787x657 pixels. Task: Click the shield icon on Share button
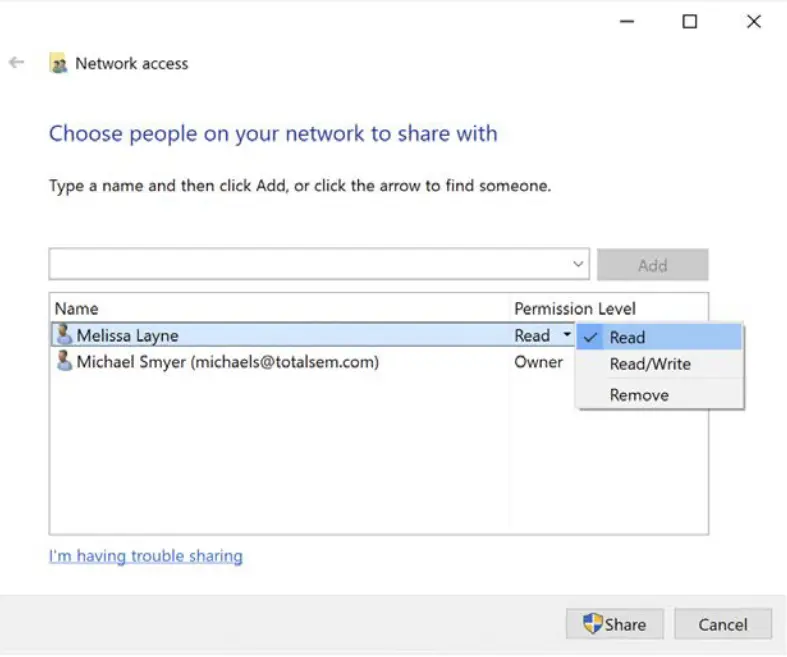click(592, 624)
